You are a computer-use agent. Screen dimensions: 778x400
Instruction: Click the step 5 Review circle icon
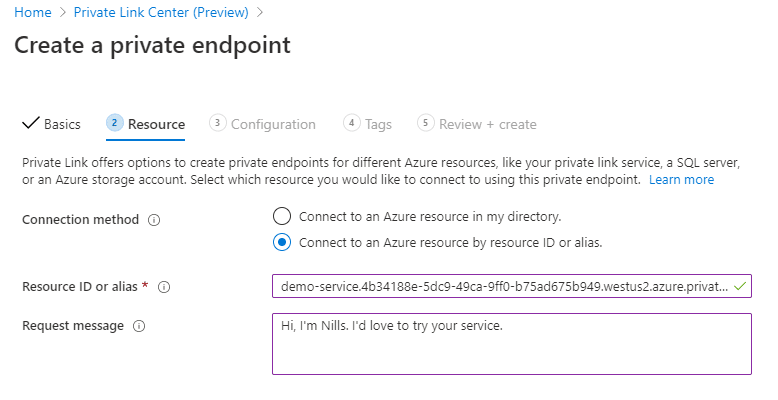[x=426, y=123]
